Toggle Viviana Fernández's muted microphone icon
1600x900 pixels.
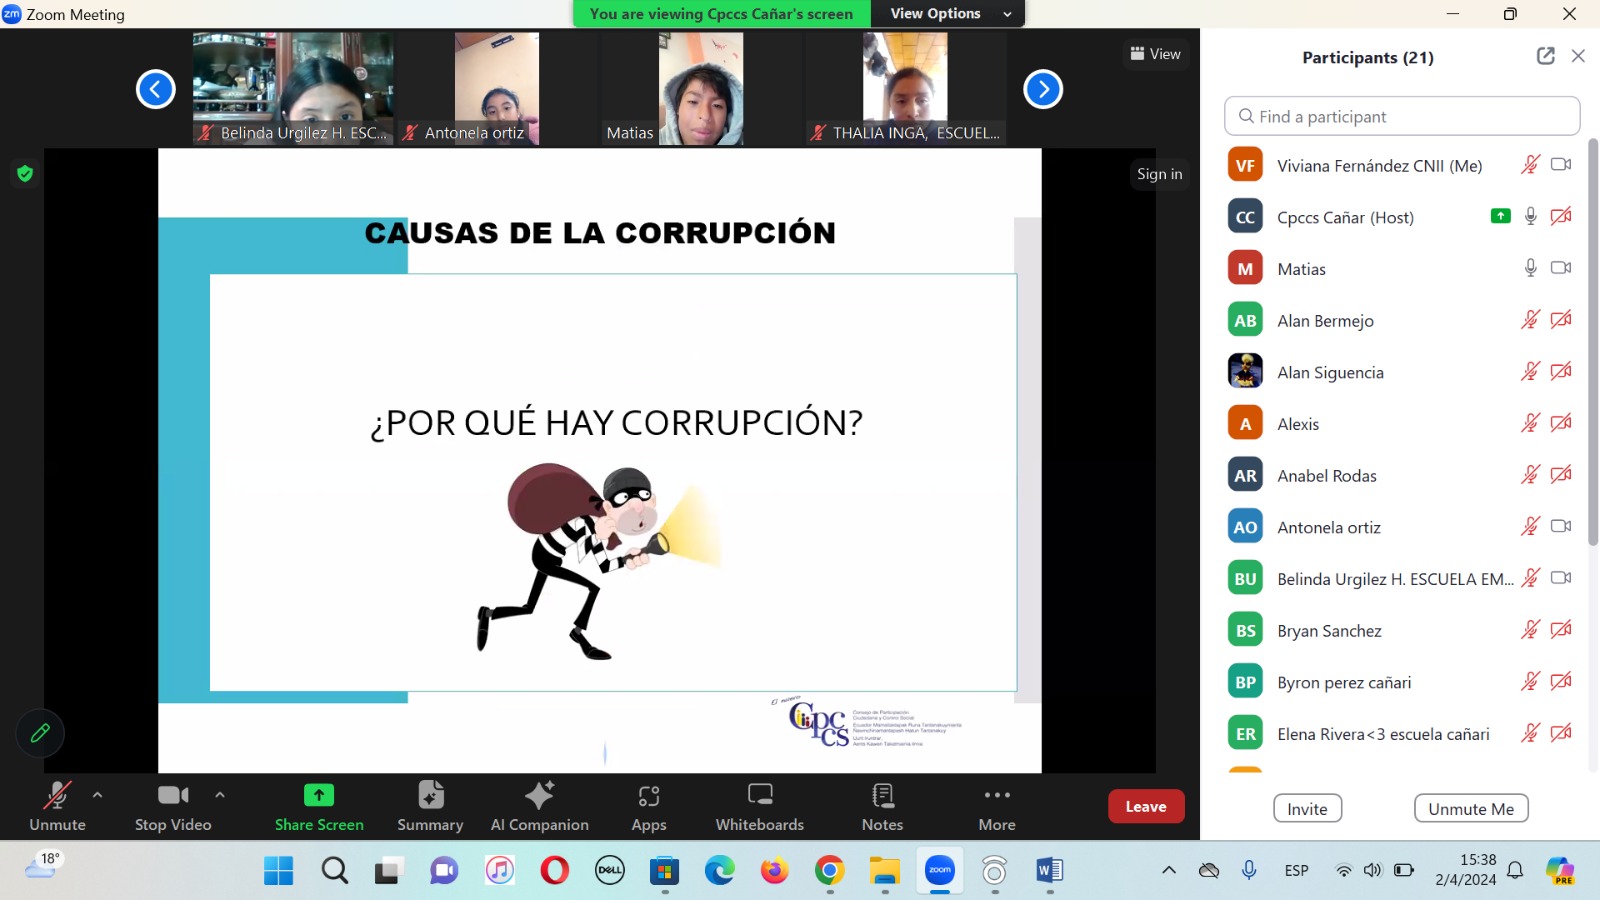[x=1530, y=165]
